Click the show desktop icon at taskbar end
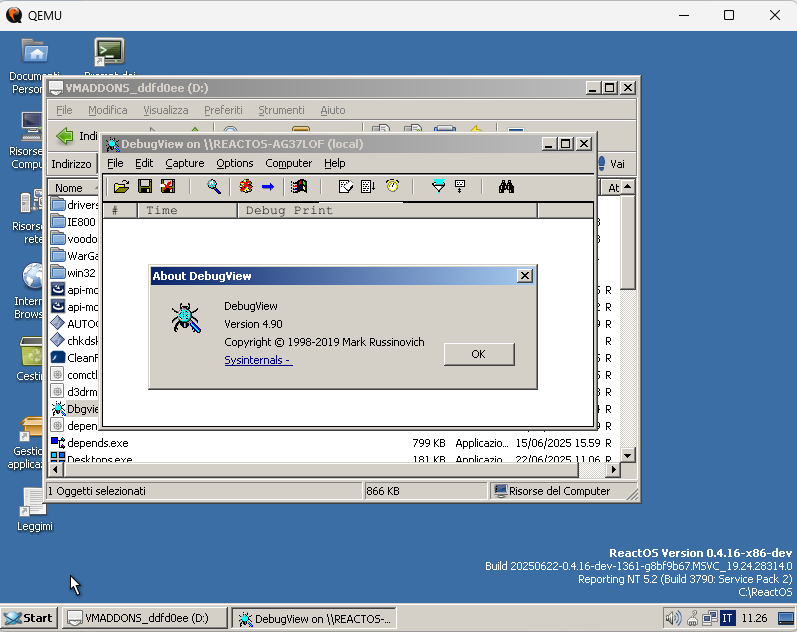Image resolution: width=797 pixels, height=632 pixels. click(x=786, y=618)
